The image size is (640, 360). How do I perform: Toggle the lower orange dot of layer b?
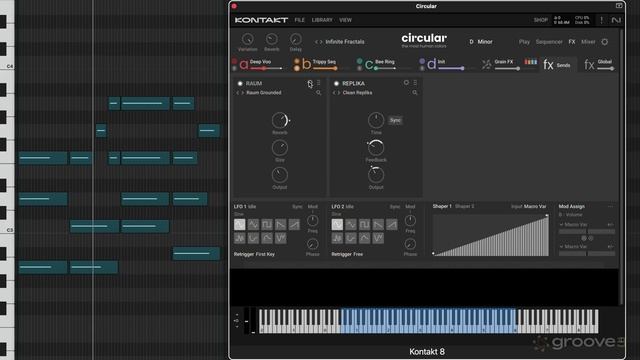pyautogui.click(x=297, y=68)
